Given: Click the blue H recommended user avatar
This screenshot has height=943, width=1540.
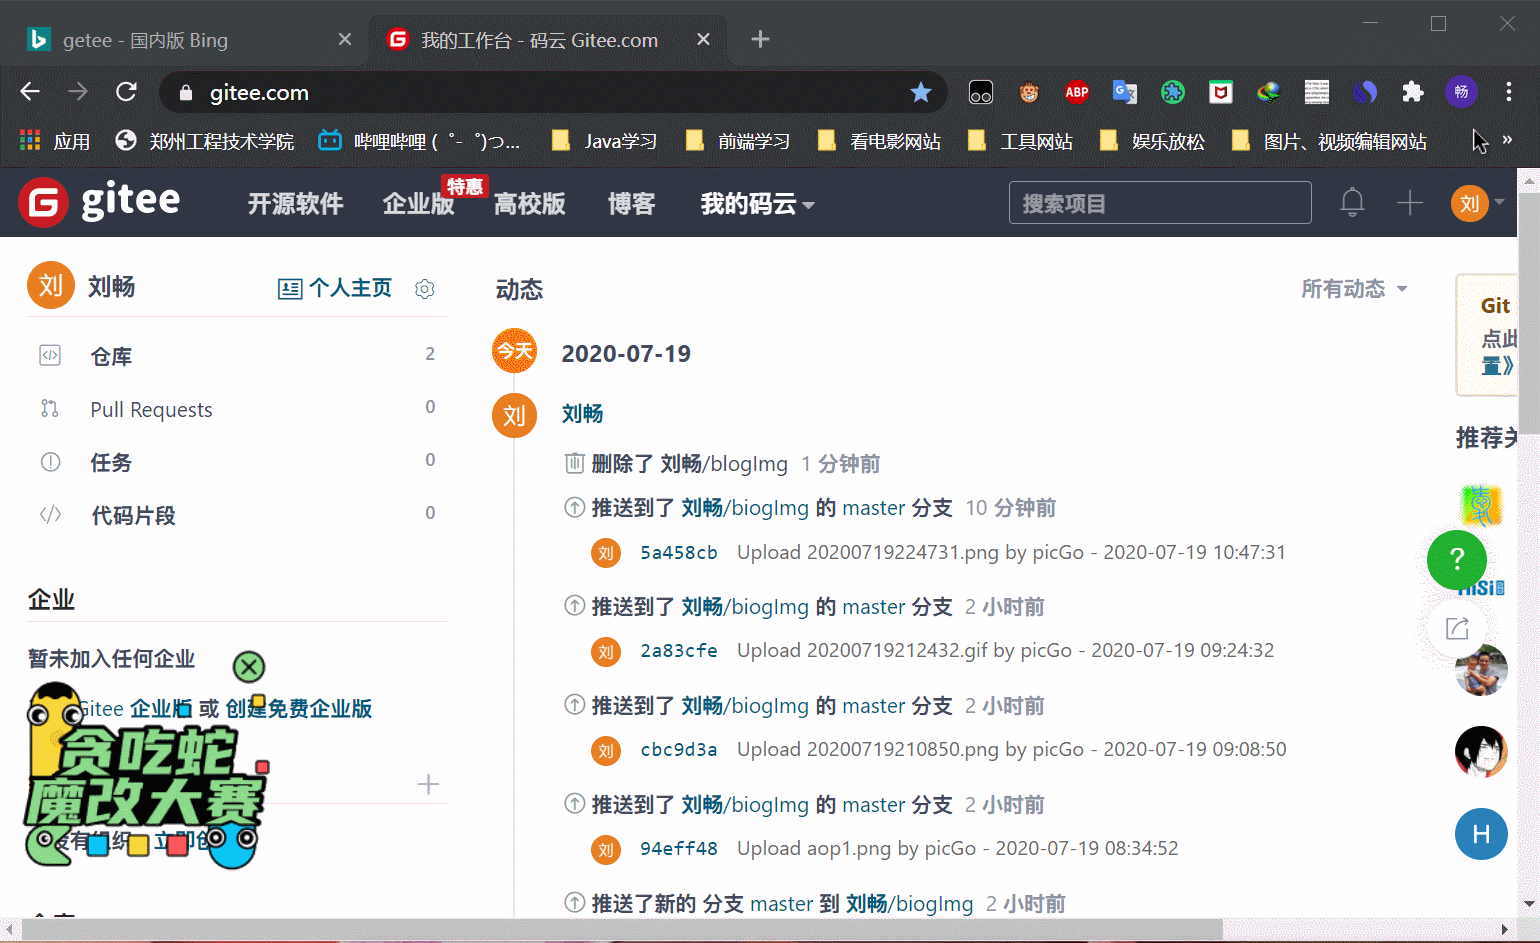Looking at the screenshot, I should point(1481,834).
